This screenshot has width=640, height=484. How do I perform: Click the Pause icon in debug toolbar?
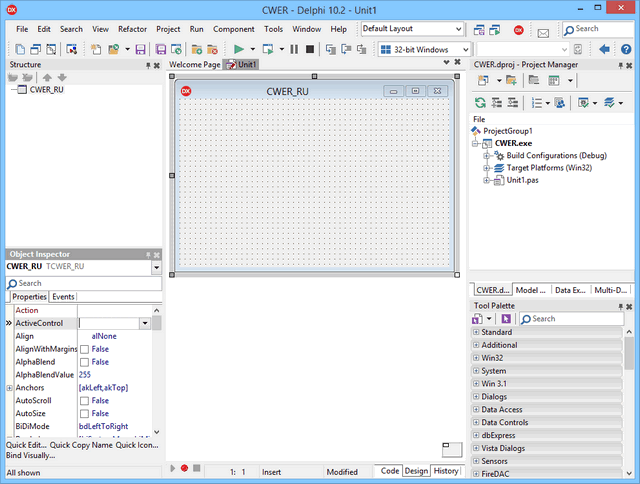tap(295, 49)
